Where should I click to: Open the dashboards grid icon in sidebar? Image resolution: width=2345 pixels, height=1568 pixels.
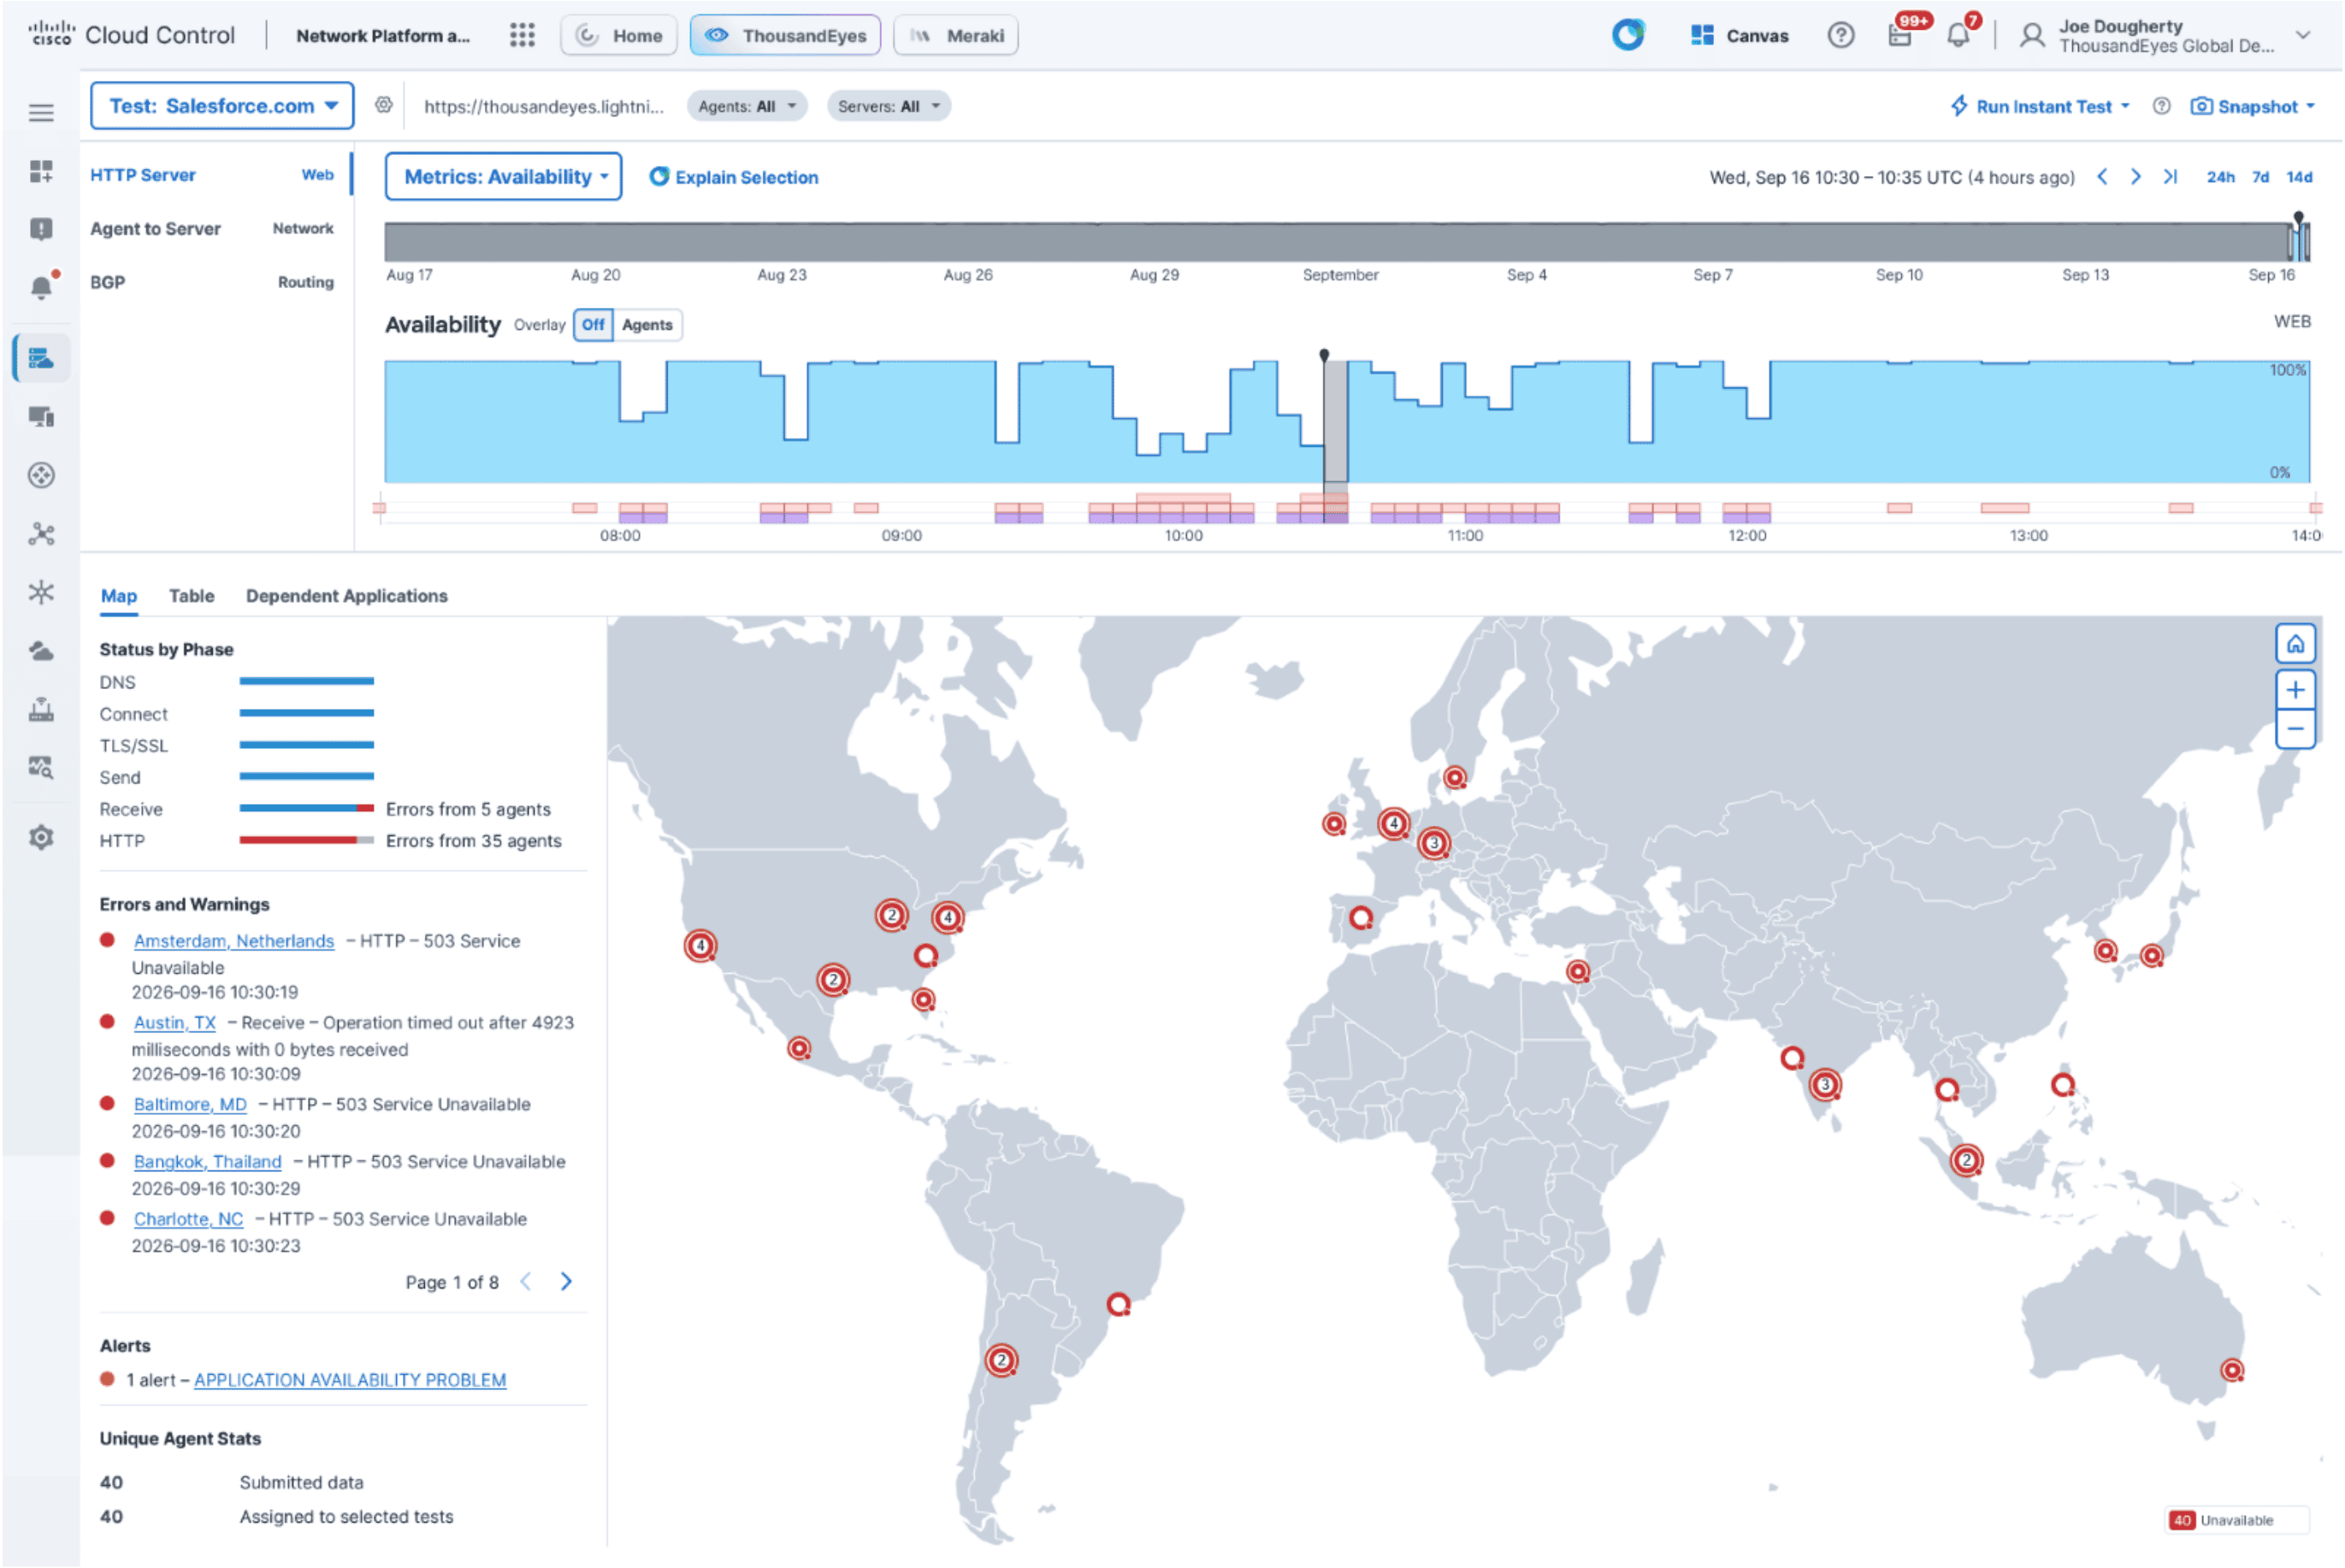point(41,171)
